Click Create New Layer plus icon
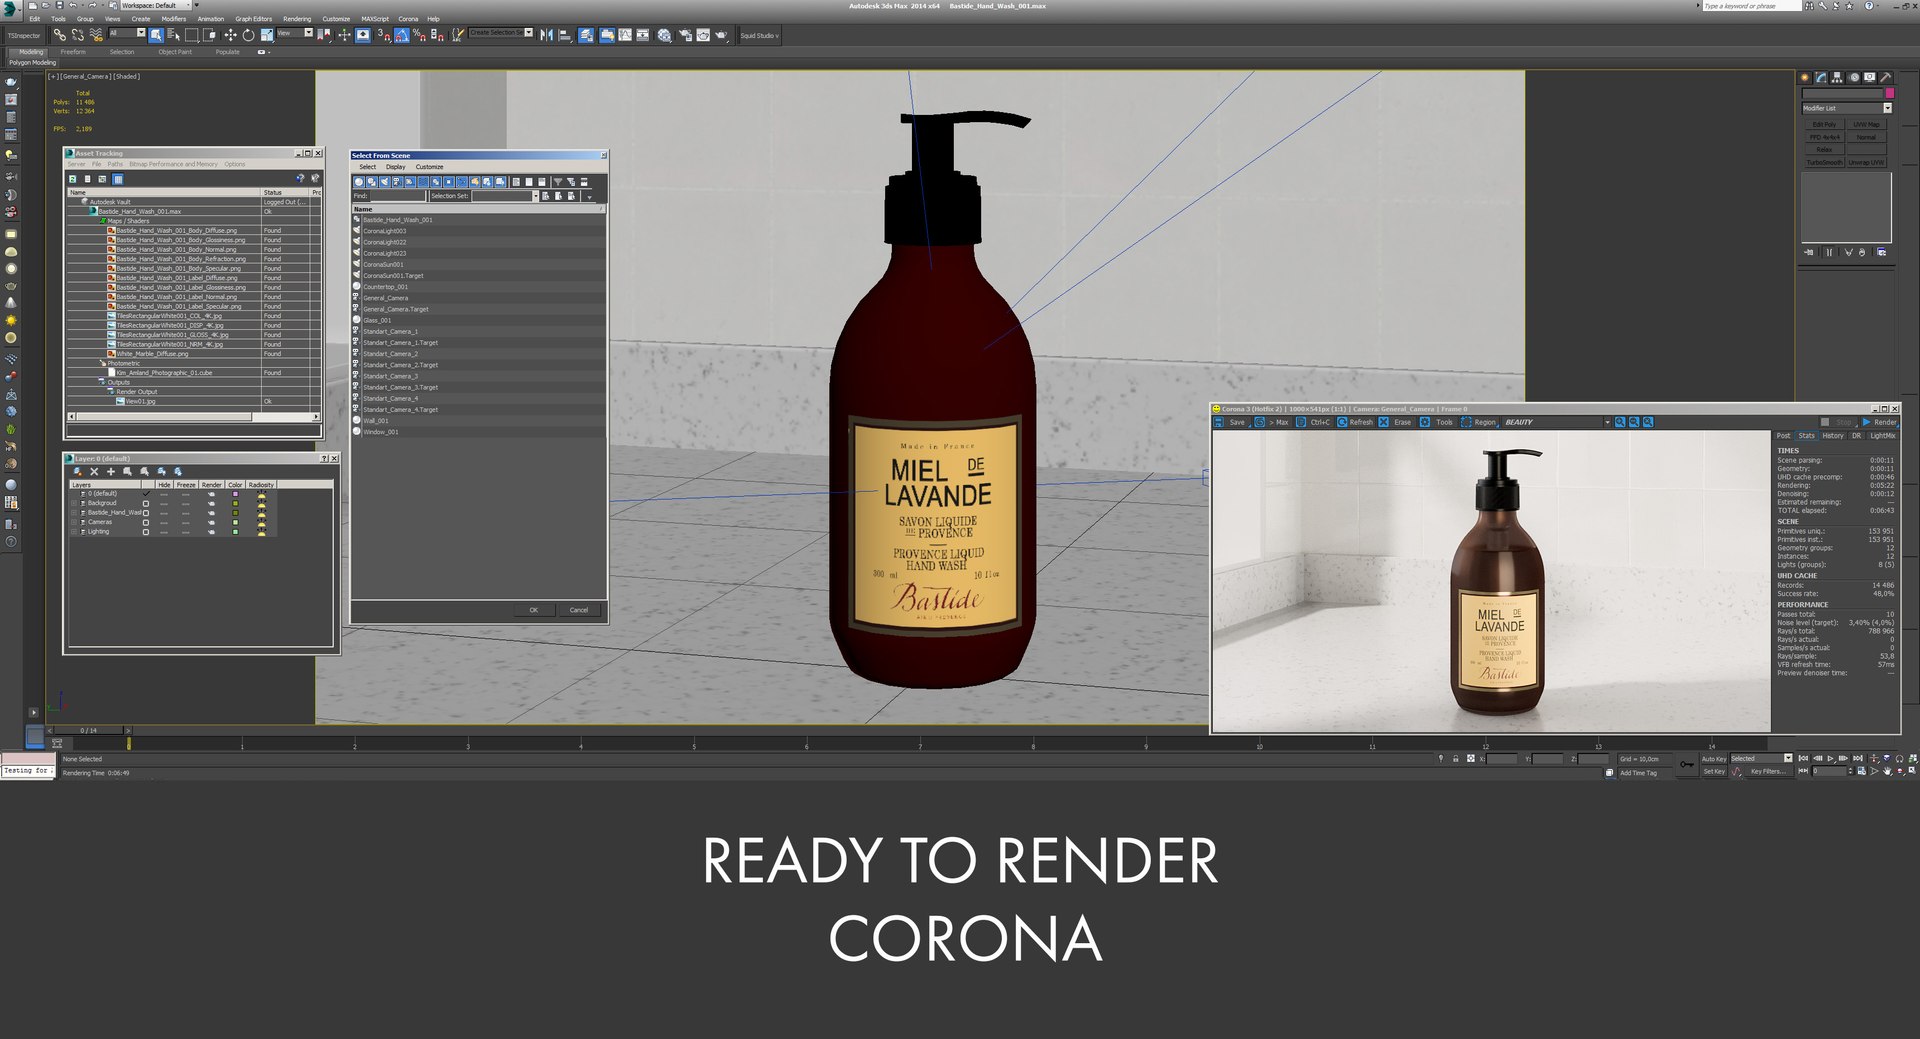Image resolution: width=1920 pixels, height=1039 pixels. pyautogui.click(x=111, y=471)
